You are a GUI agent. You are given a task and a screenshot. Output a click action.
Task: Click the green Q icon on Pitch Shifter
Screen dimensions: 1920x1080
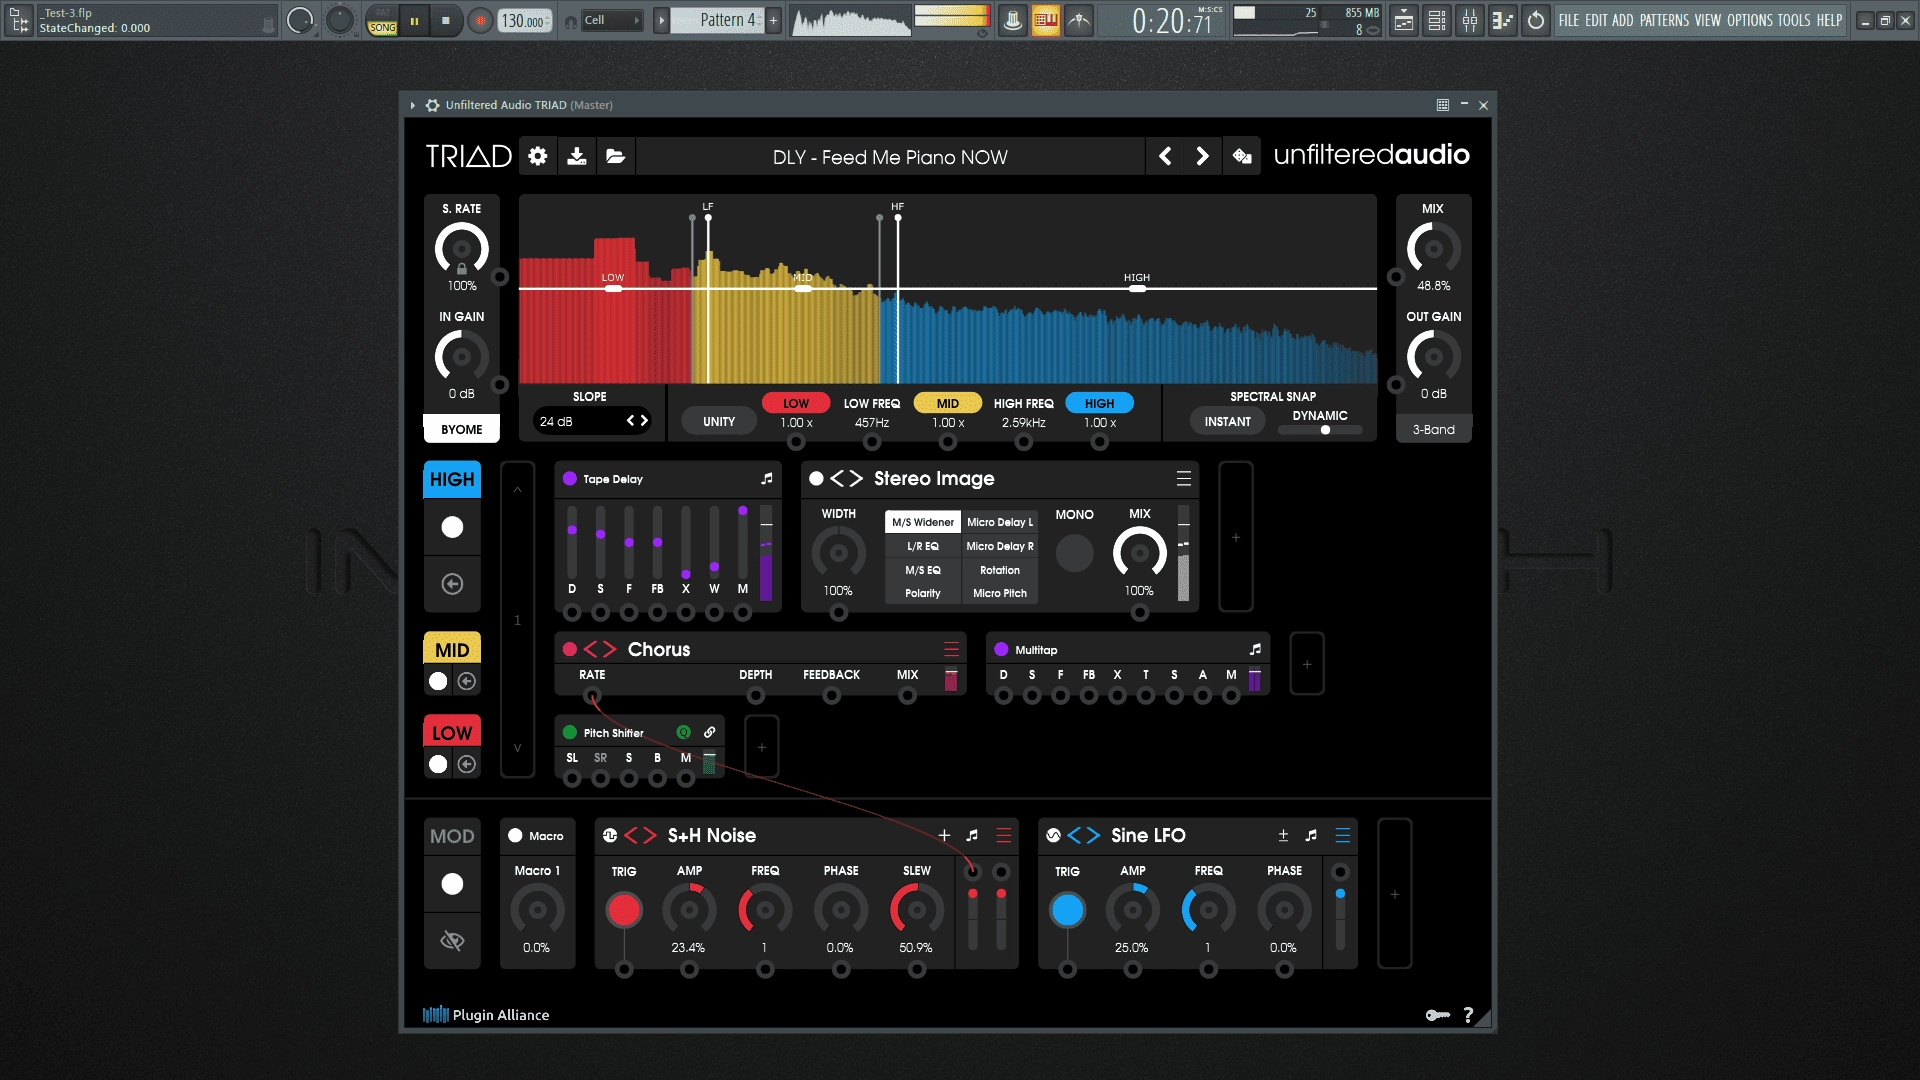pyautogui.click(x=683, y=732)
